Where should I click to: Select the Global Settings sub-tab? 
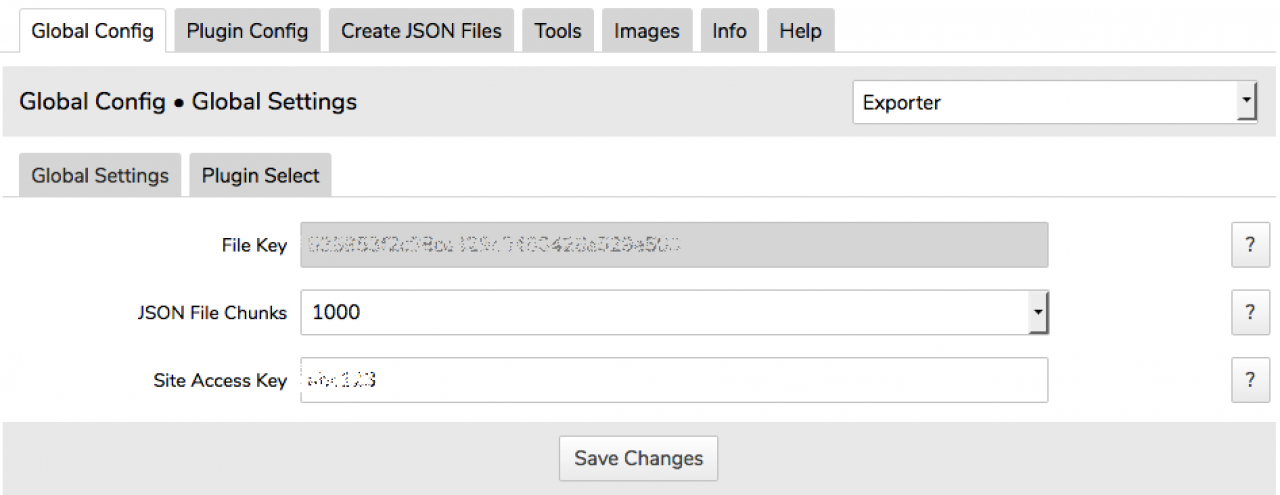click(x=100, y=176)
